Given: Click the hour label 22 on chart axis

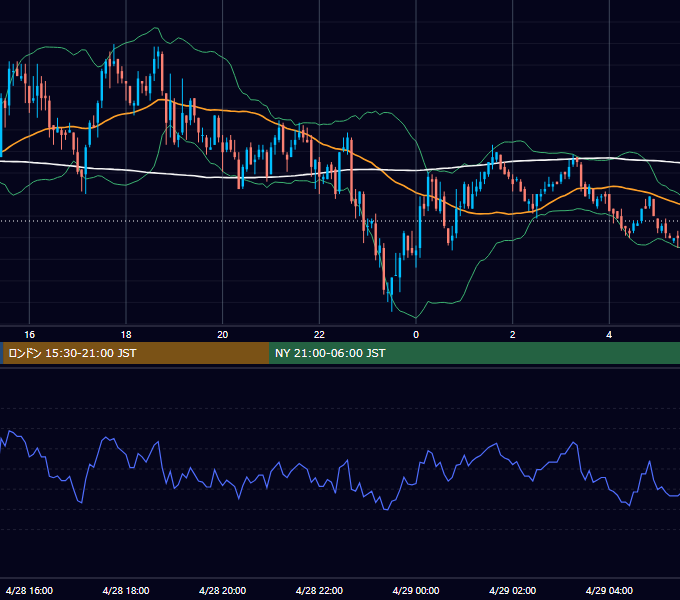Looking at the screenshot, I should pos(319,335).
